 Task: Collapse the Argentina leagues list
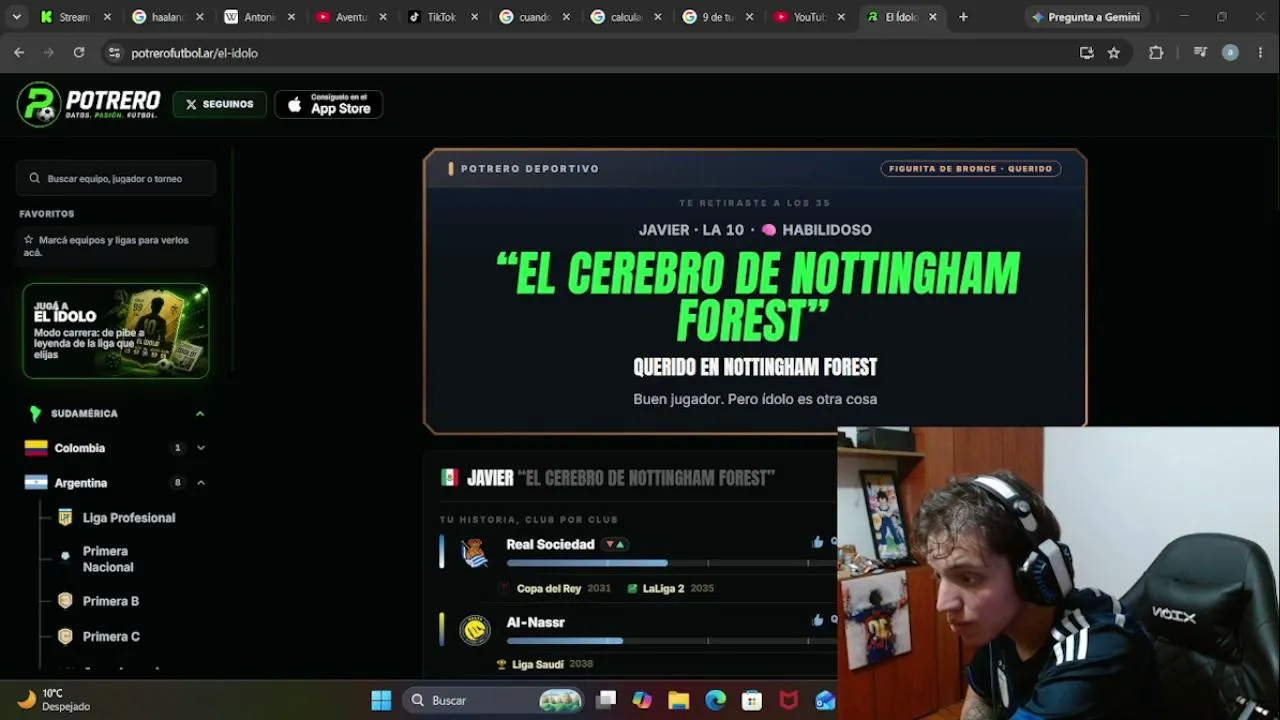(x=201, y=483)
